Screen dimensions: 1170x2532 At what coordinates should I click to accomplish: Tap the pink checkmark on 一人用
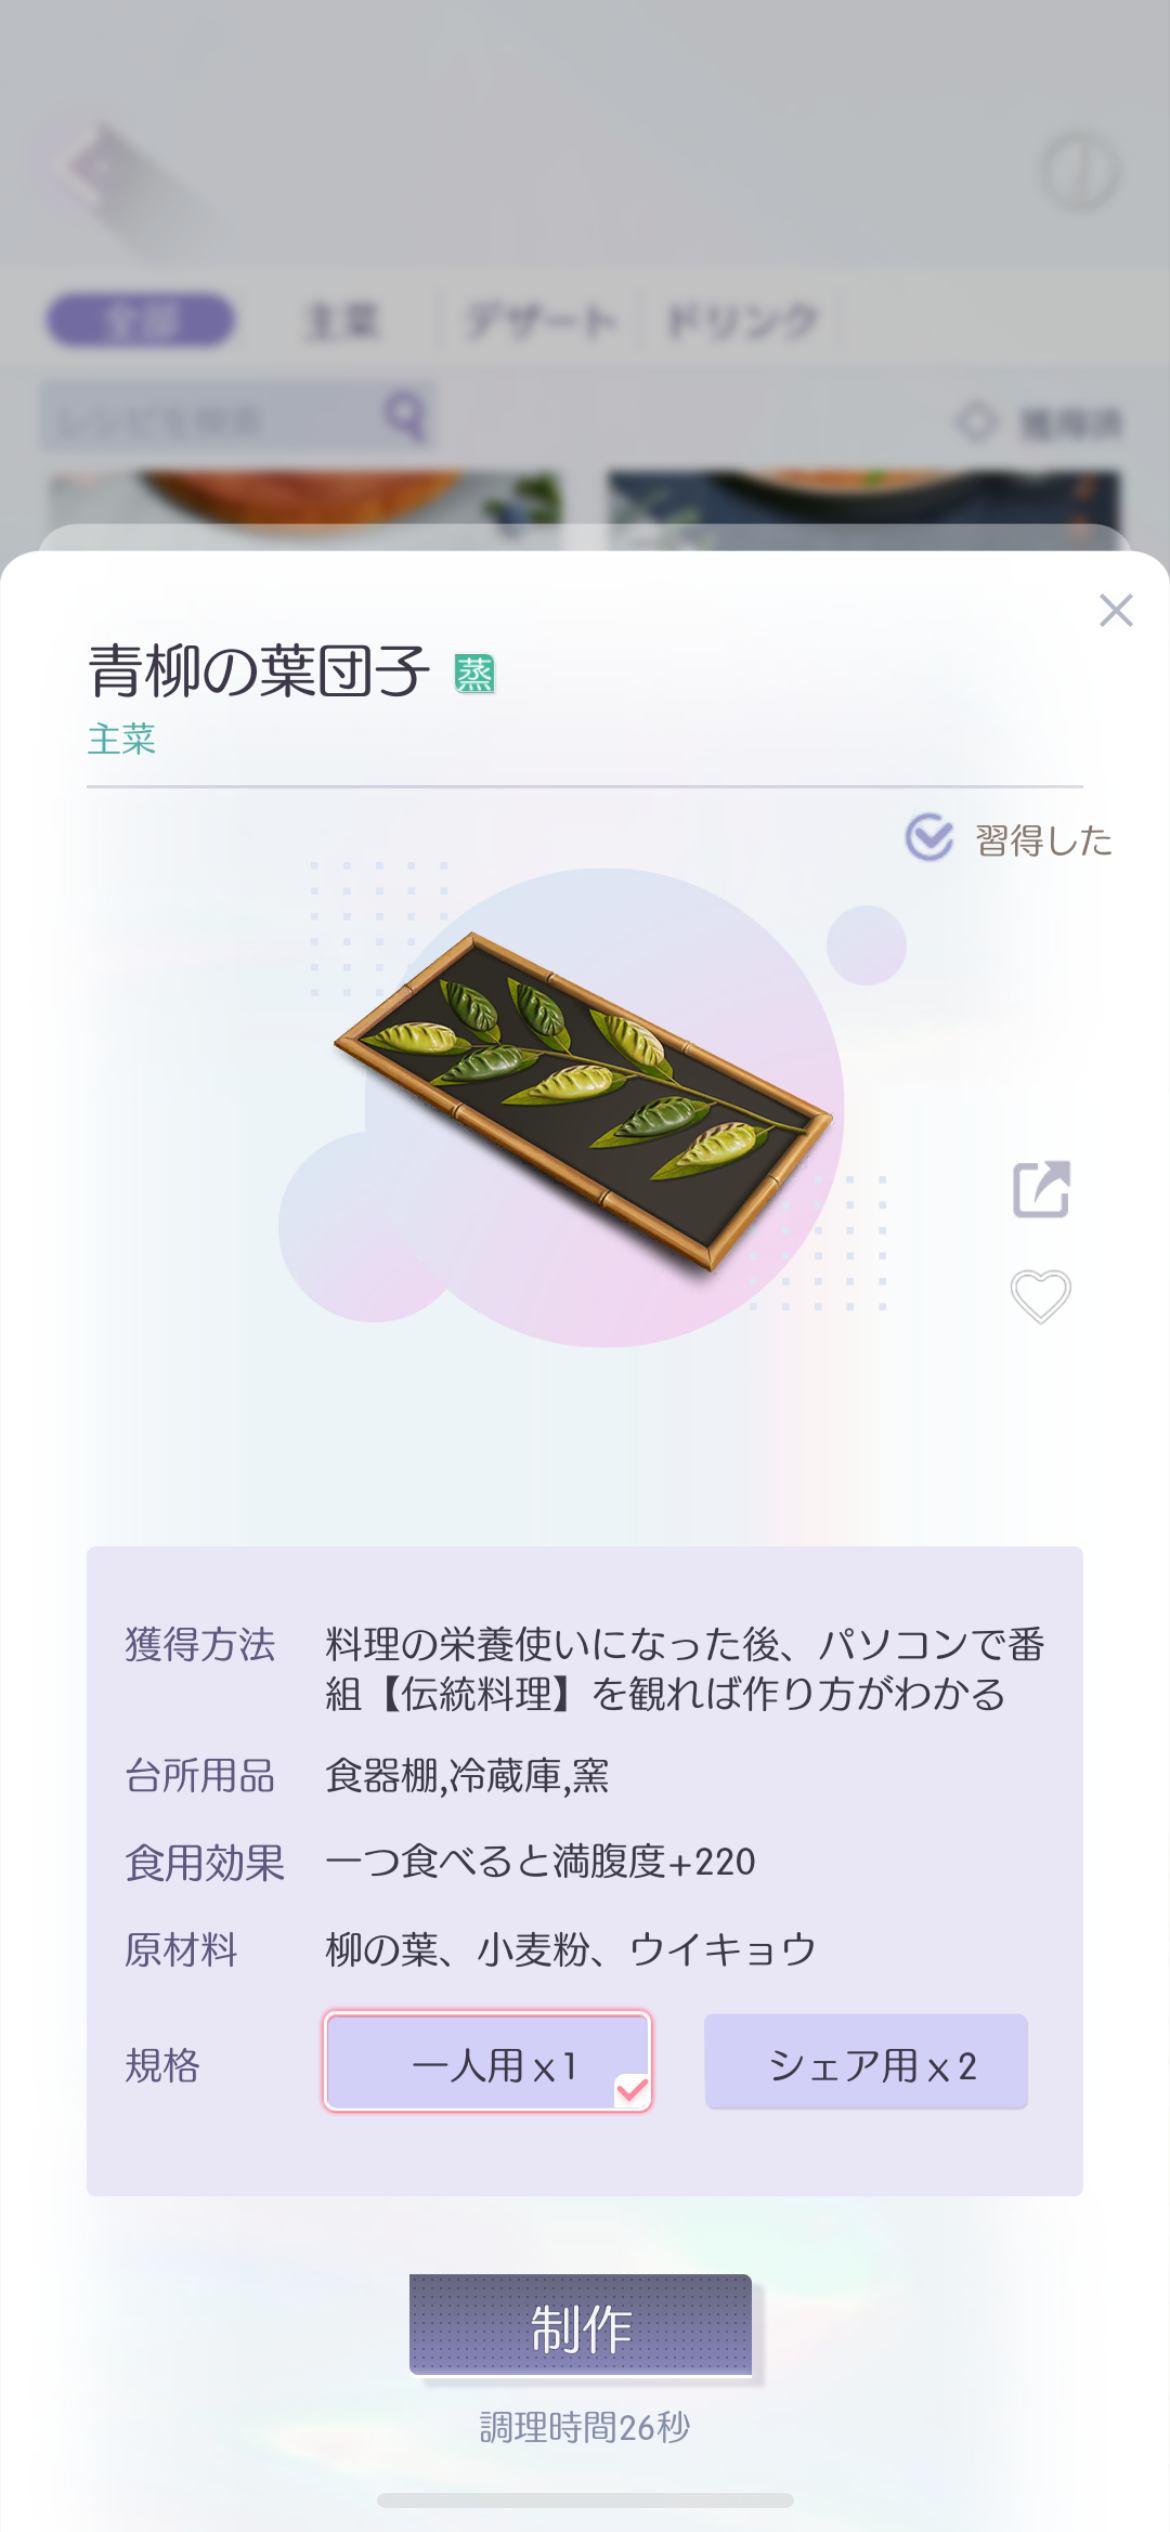point(632,2090)
